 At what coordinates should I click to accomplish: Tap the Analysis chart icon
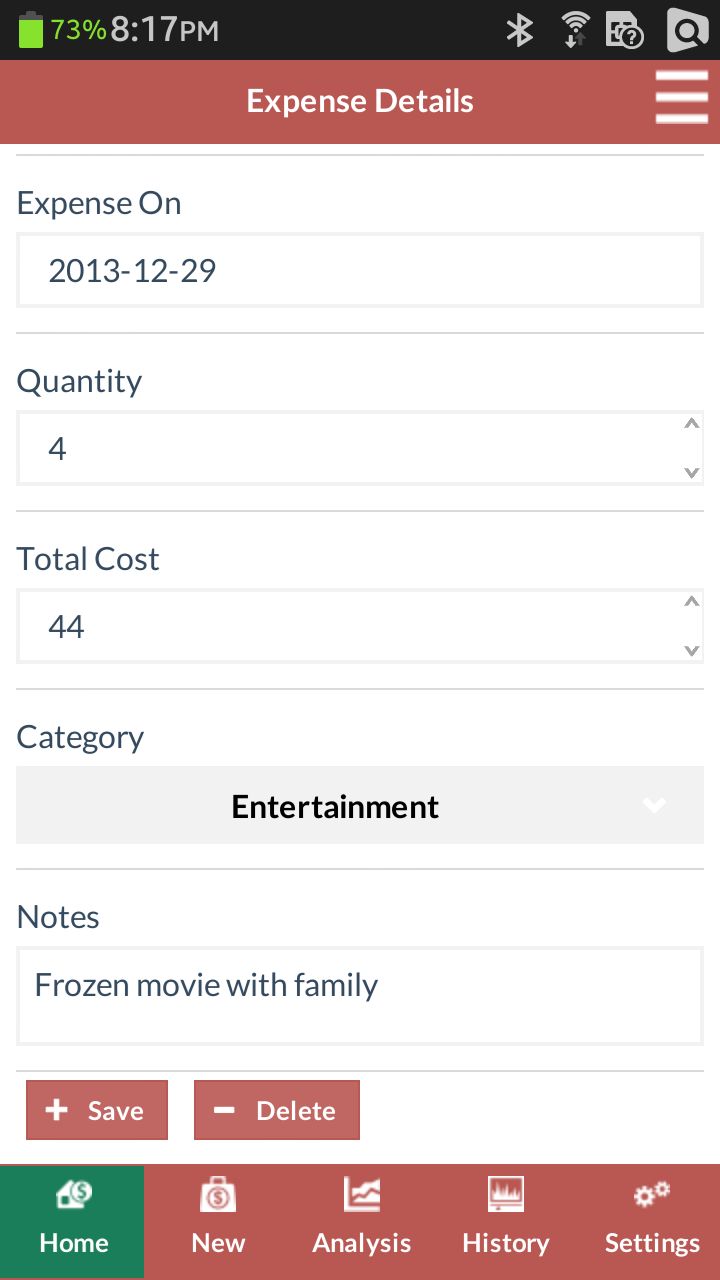pyautogui.click(x=362, y=1194)
